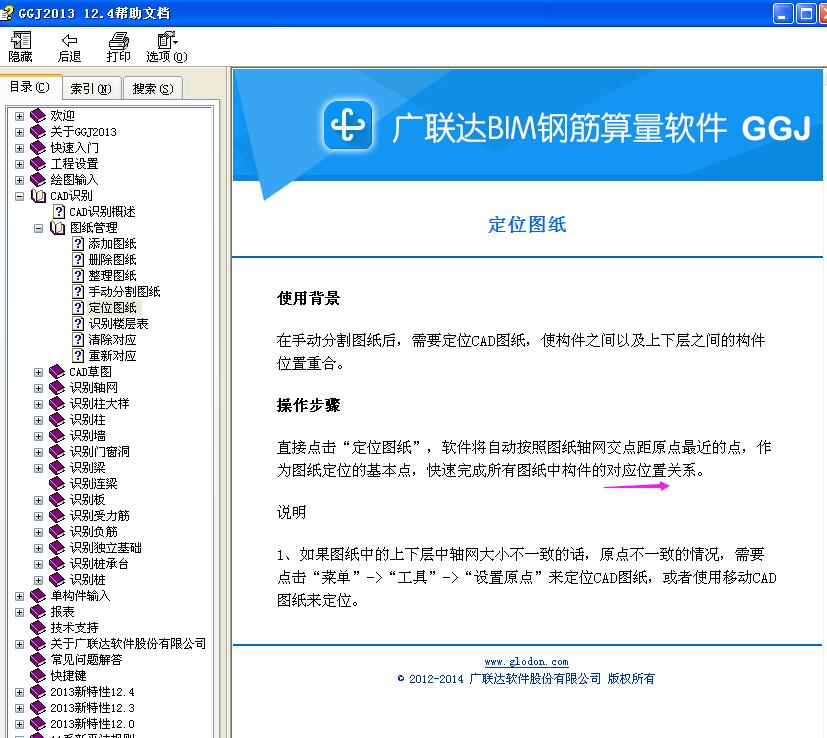The image size is (827, 738).
Task: Click the question-page icon beside 识别楼层表
Action: 78,323
